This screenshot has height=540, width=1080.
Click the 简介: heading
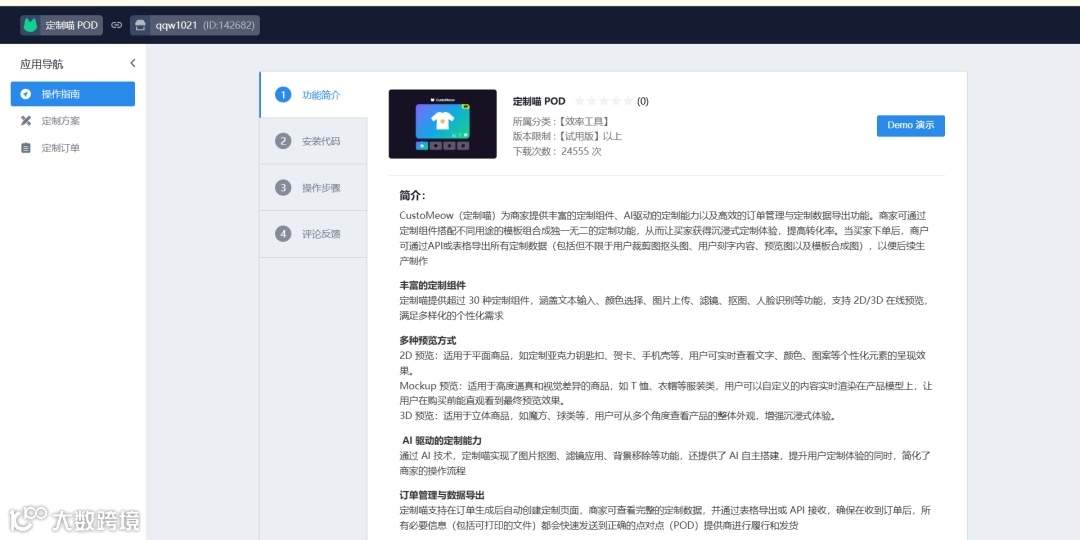pyautogui.click(x=413, y=196)
